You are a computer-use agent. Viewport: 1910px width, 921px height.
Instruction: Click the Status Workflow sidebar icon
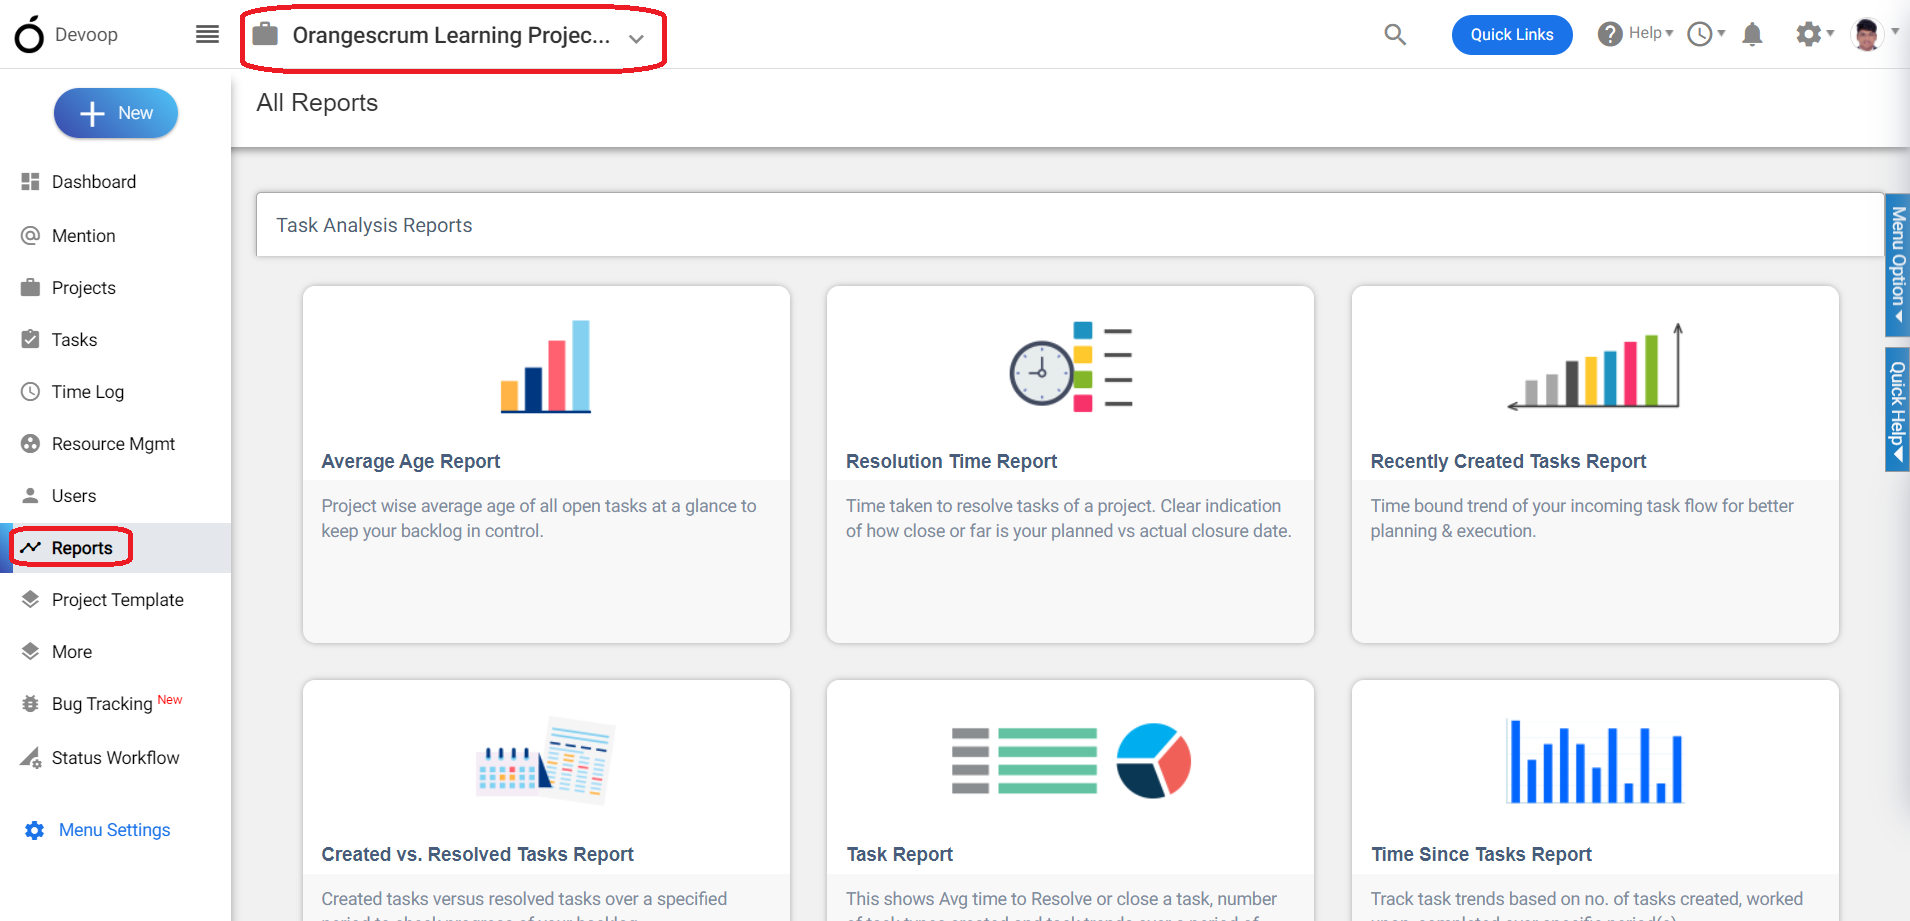30,757
